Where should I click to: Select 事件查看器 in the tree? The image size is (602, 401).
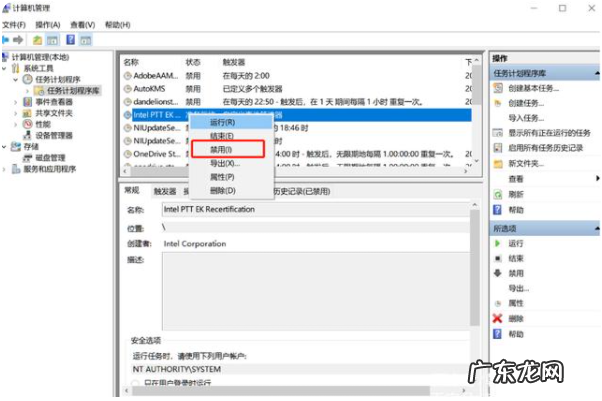point(54,102)
